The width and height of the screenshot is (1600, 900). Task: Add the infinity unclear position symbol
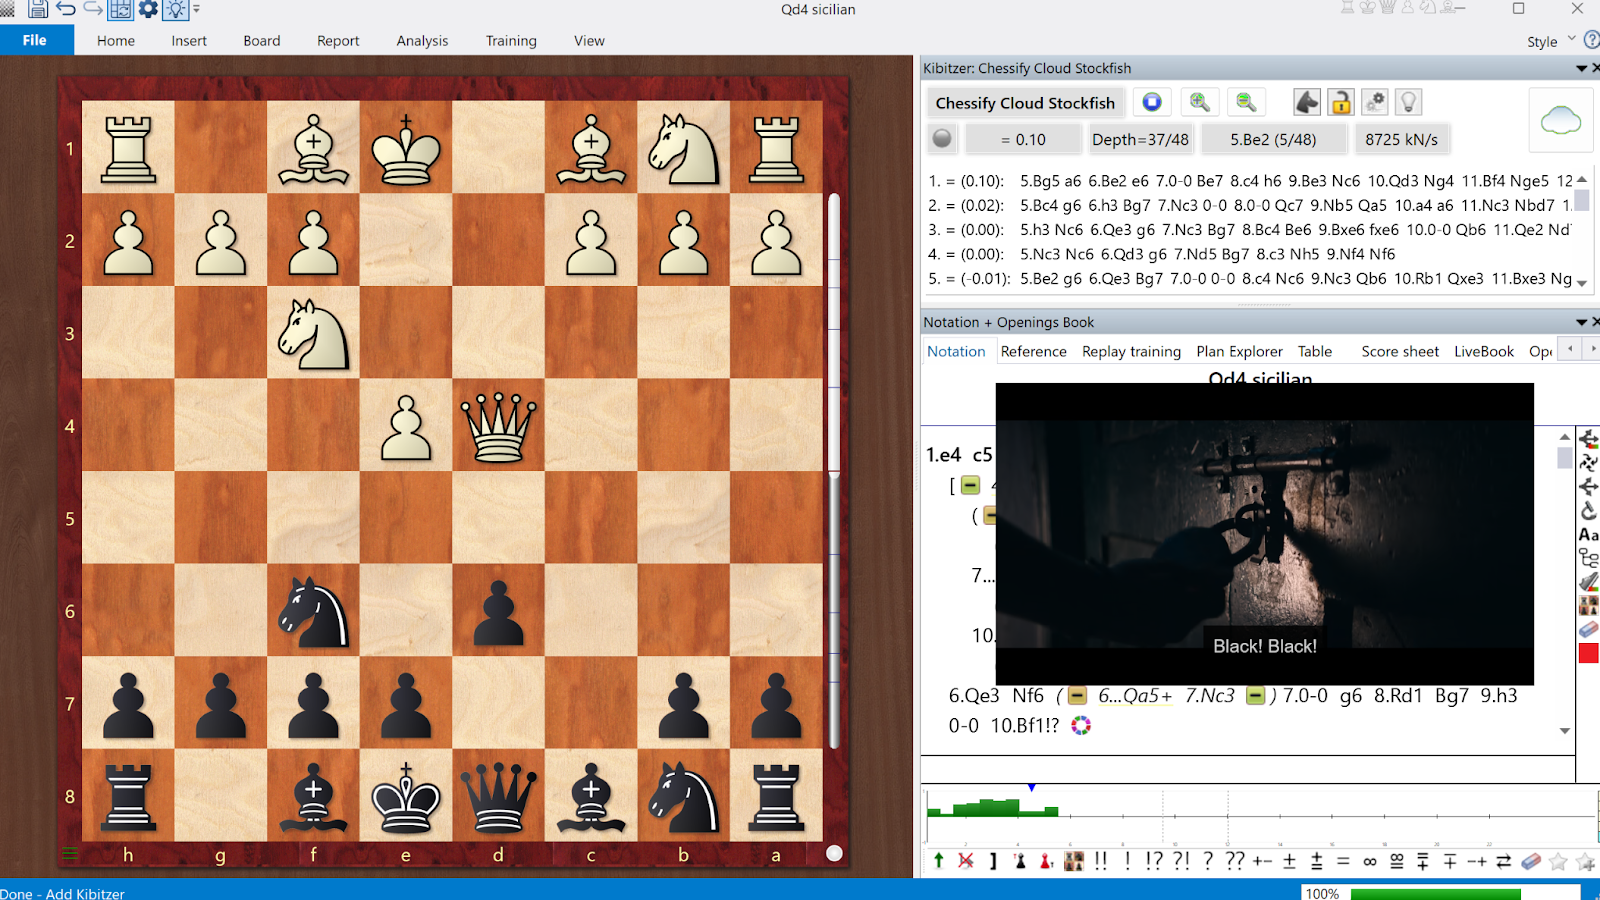coord(1370,861)
